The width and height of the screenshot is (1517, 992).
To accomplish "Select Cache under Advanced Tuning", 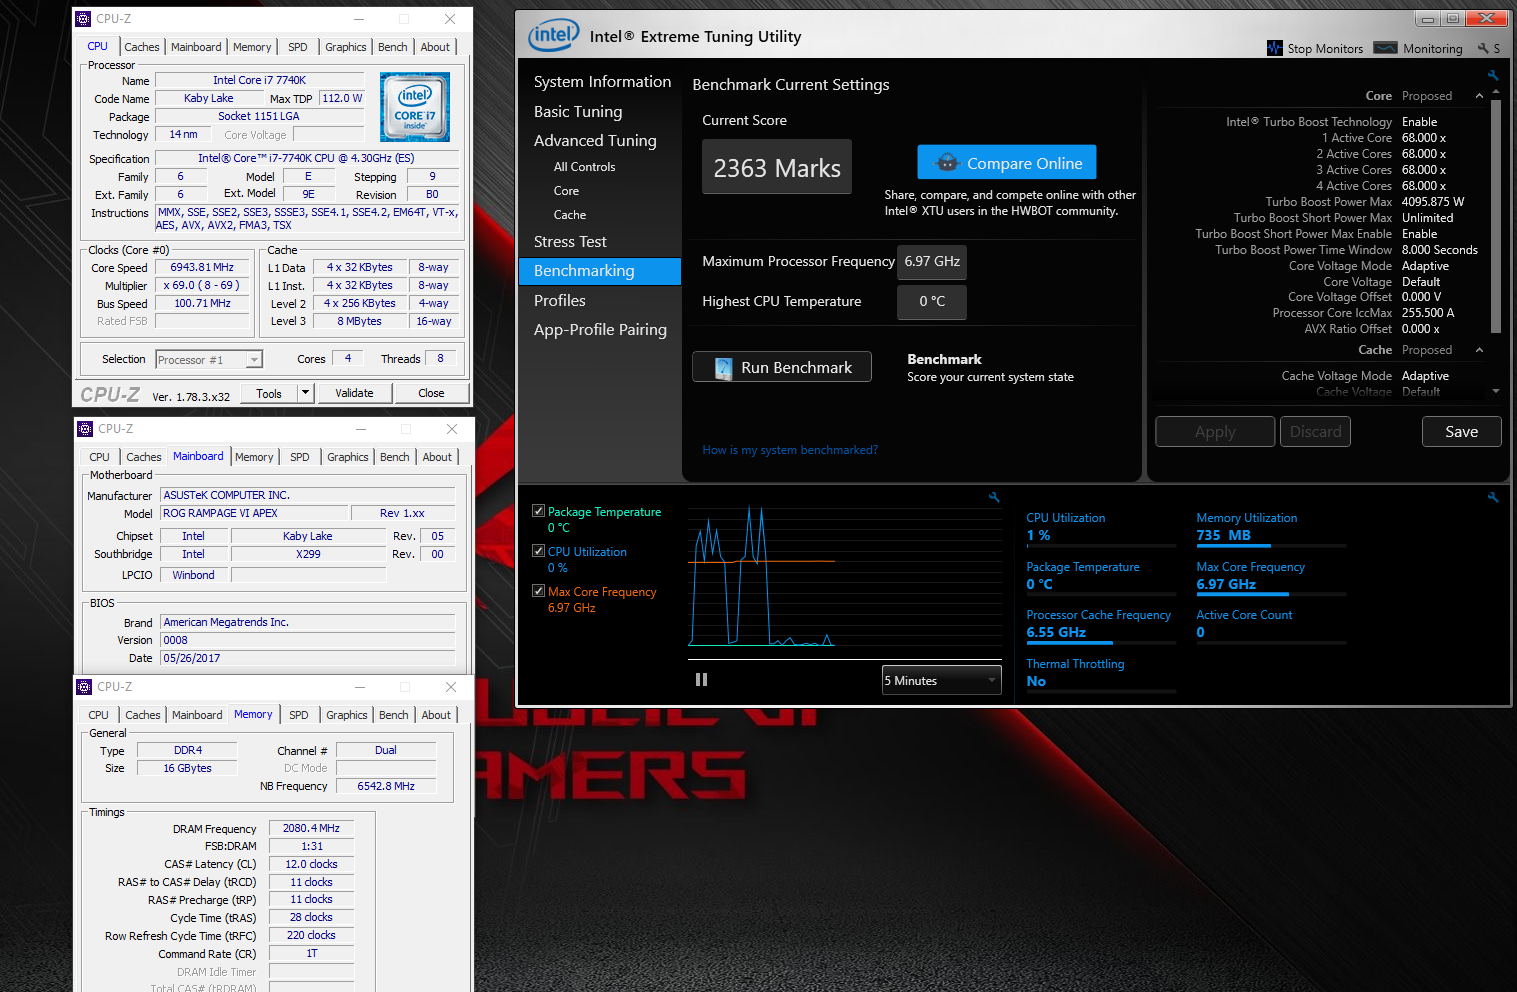I will click(570, 215).
